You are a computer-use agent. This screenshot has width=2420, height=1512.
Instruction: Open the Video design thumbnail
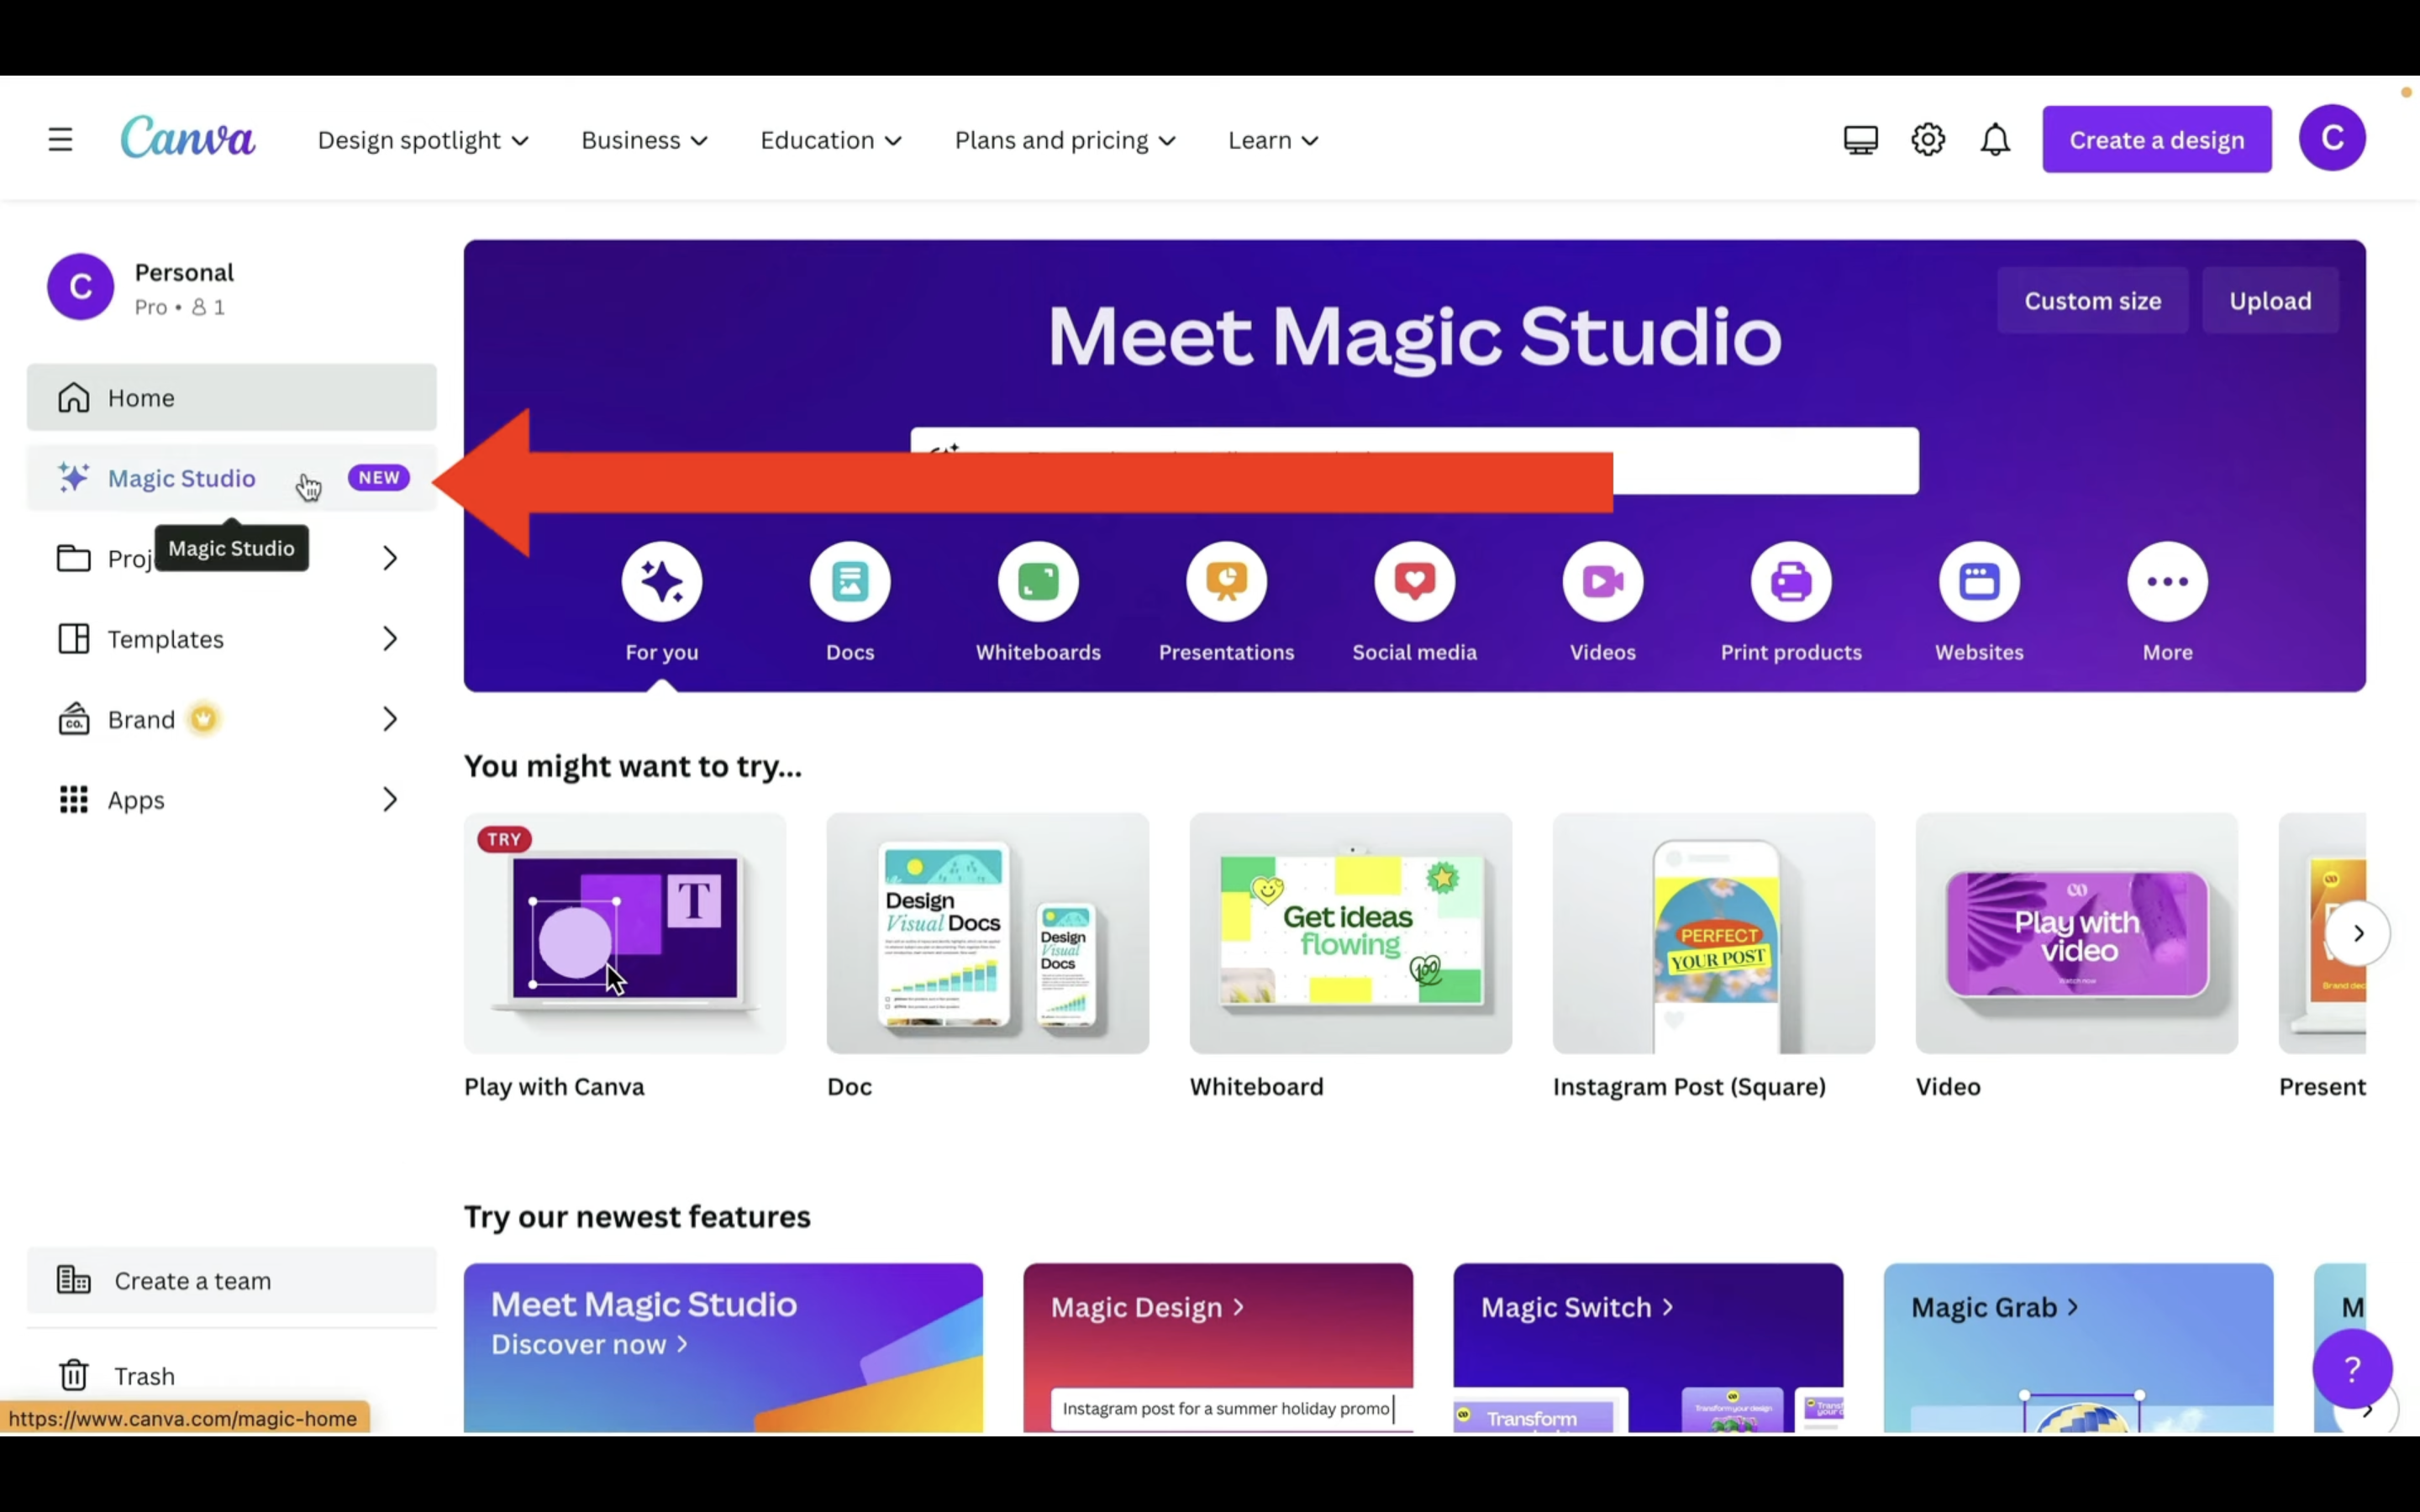pos(2076,933)
